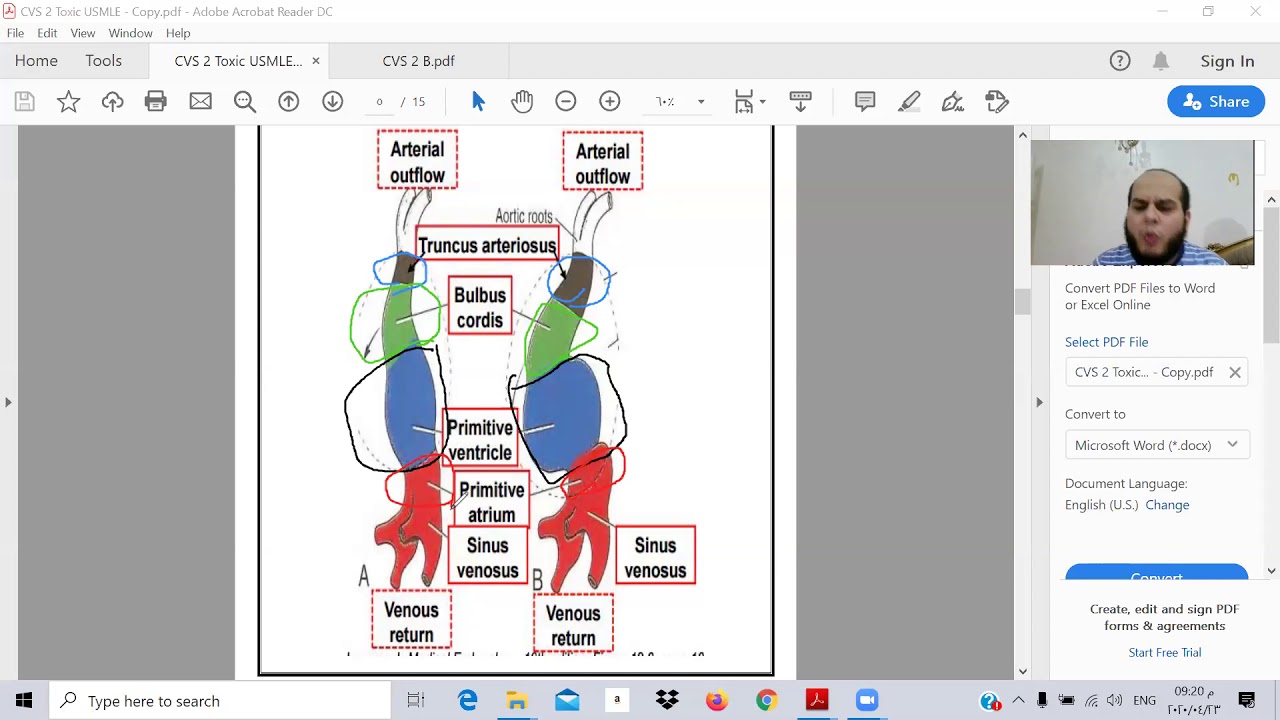Image resolution: width=1280 pixels, height=720 pixels.
Task: Close the CVS 2 Toxic USMLE tab
Action: click(316, 61)
